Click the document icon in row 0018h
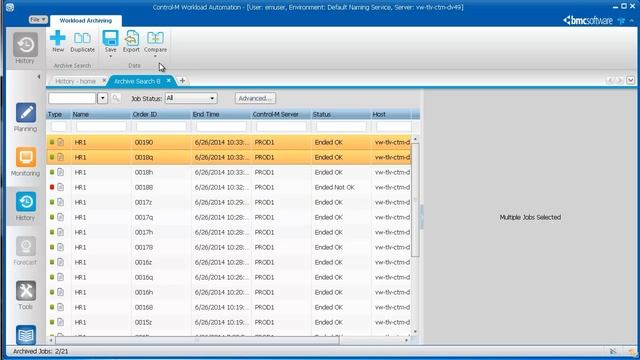The height and width of the screenshot is (360, 640). pos(60,172)
